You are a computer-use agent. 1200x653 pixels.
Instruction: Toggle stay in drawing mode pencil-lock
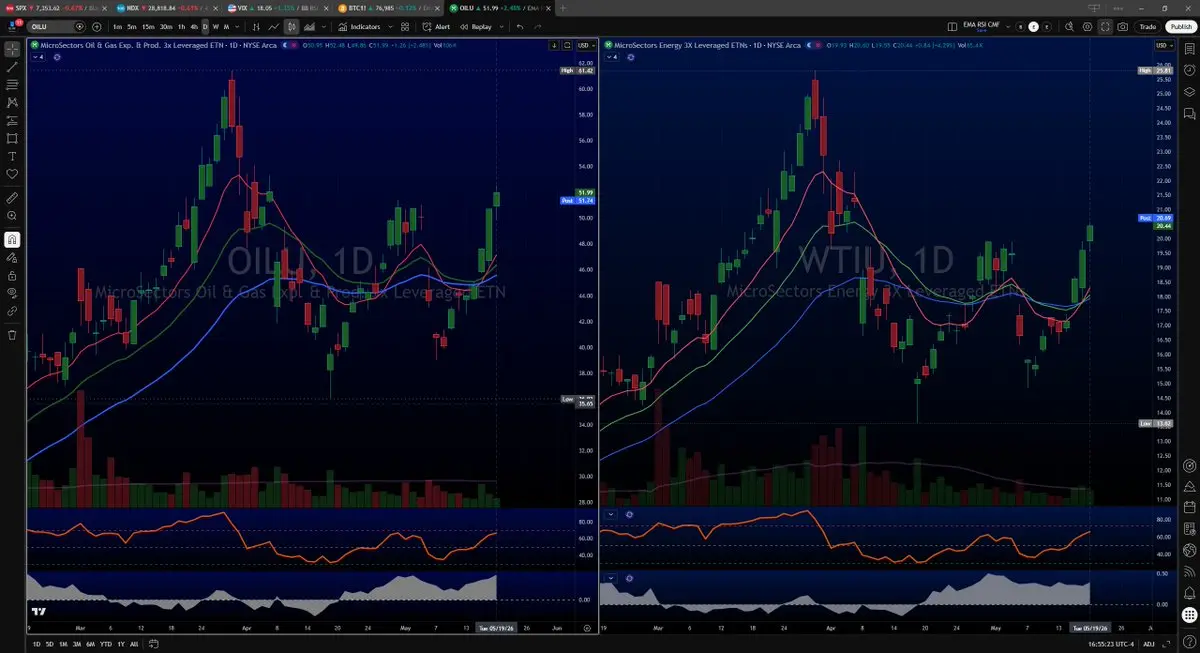(x=12, y=257)
